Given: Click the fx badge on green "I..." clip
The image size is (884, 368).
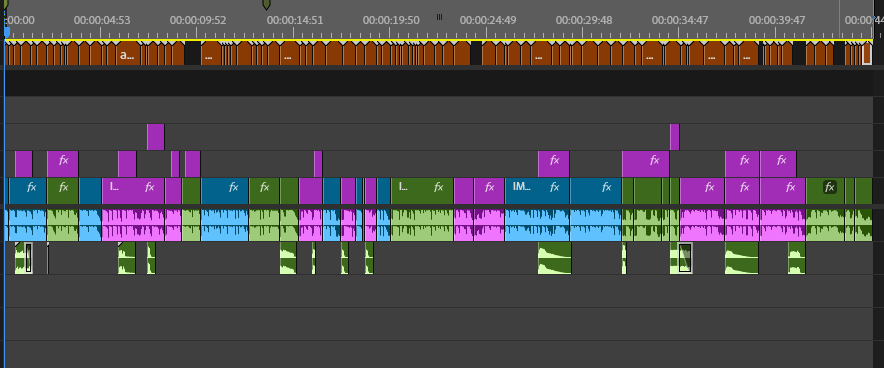Looking at the screenshot, I should (x=439, y=187).
